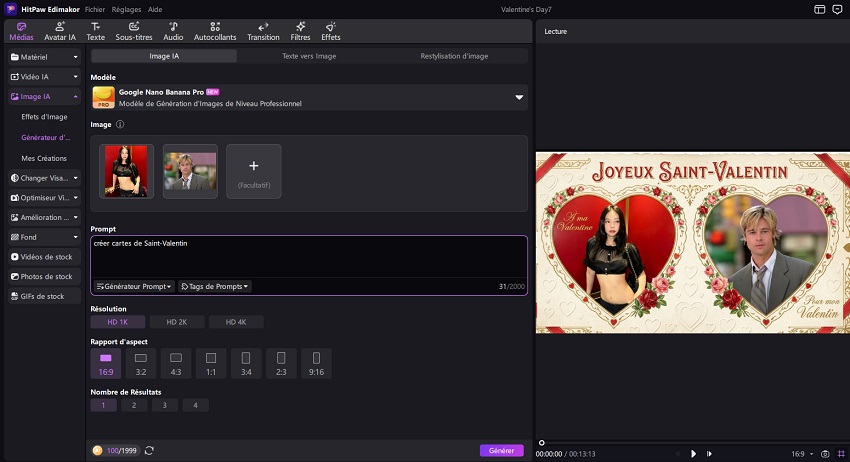
Task: Open Mes Créations in the sidebar
Action: [44, 158]
